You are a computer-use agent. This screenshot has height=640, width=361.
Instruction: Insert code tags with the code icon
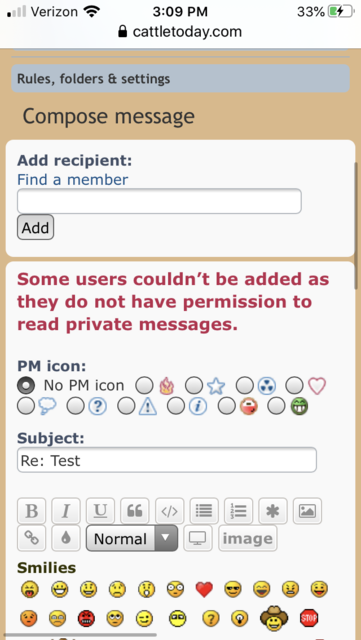169,511
